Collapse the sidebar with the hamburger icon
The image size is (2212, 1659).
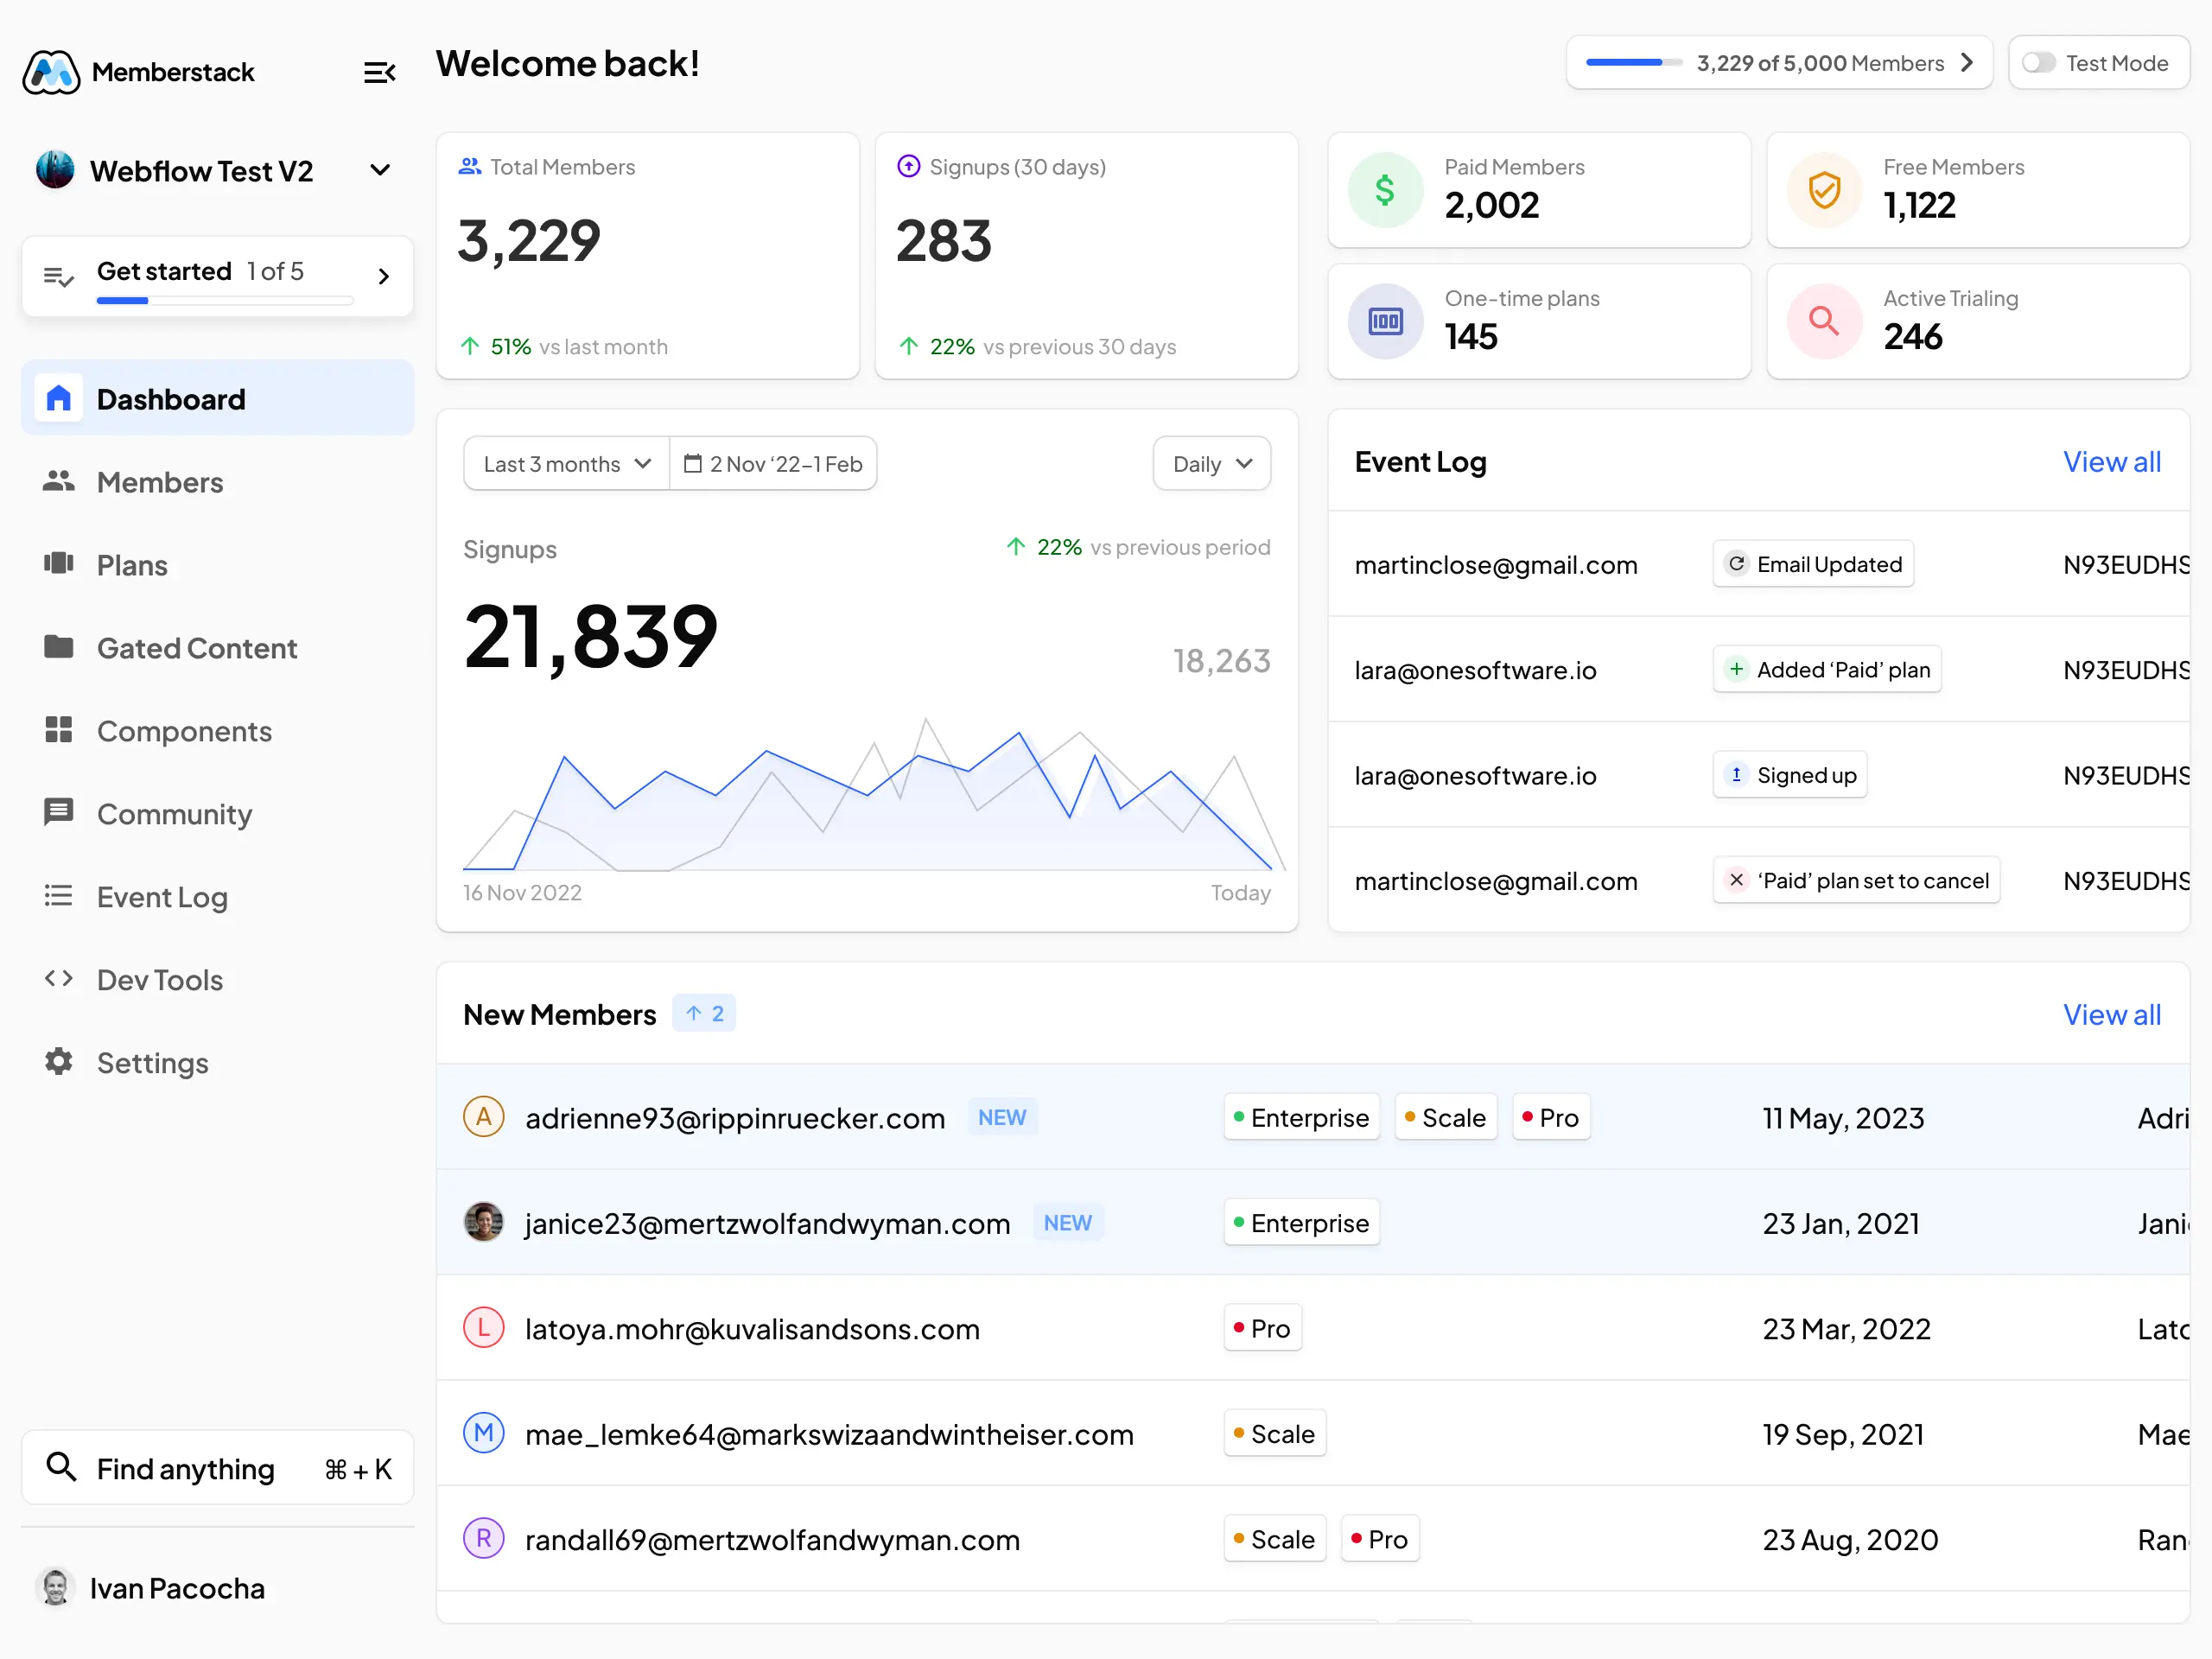coord(379,72)
